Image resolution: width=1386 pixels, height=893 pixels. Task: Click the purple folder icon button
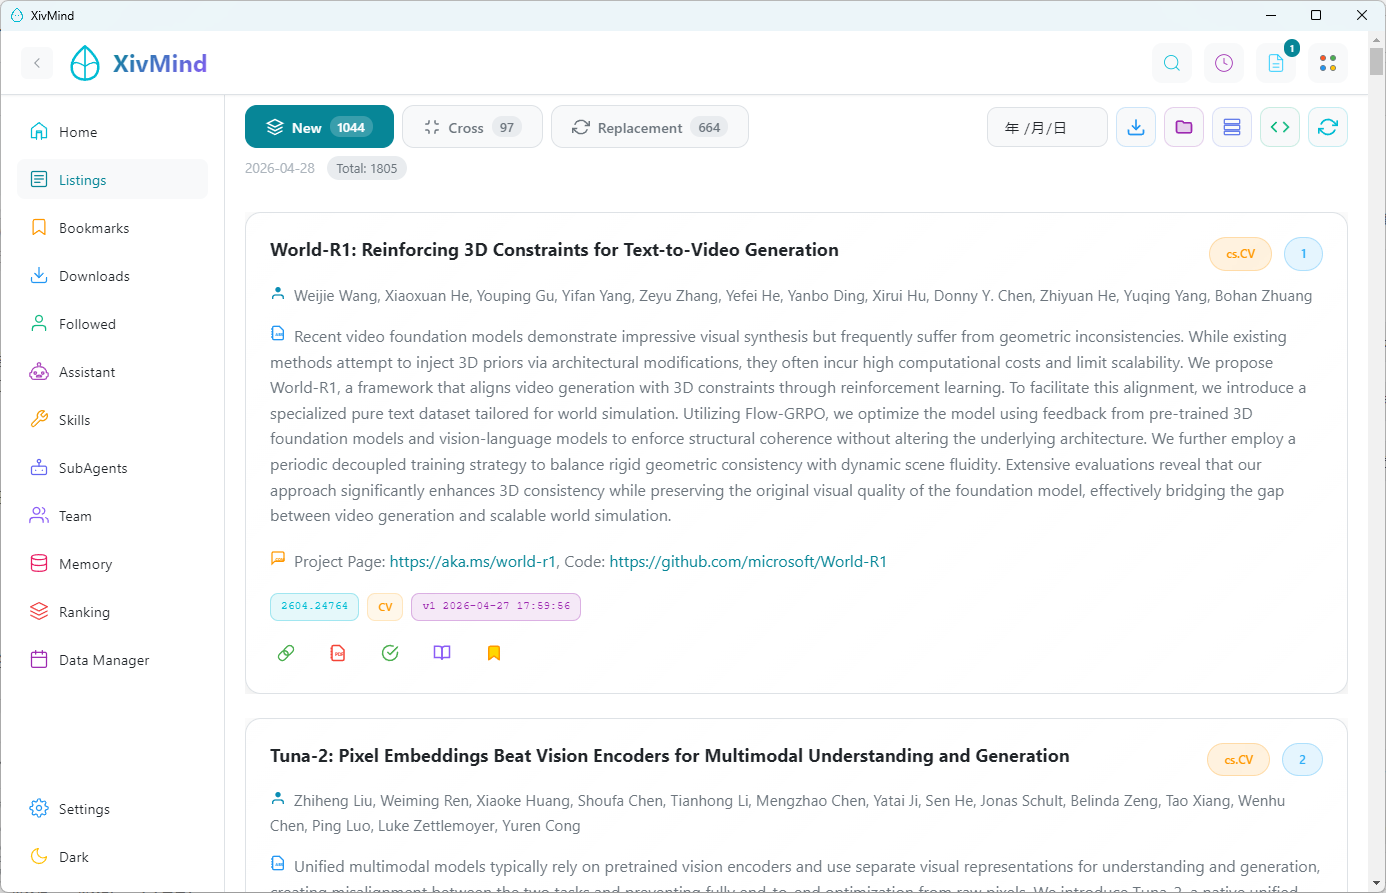click(x=1184, y=127)
